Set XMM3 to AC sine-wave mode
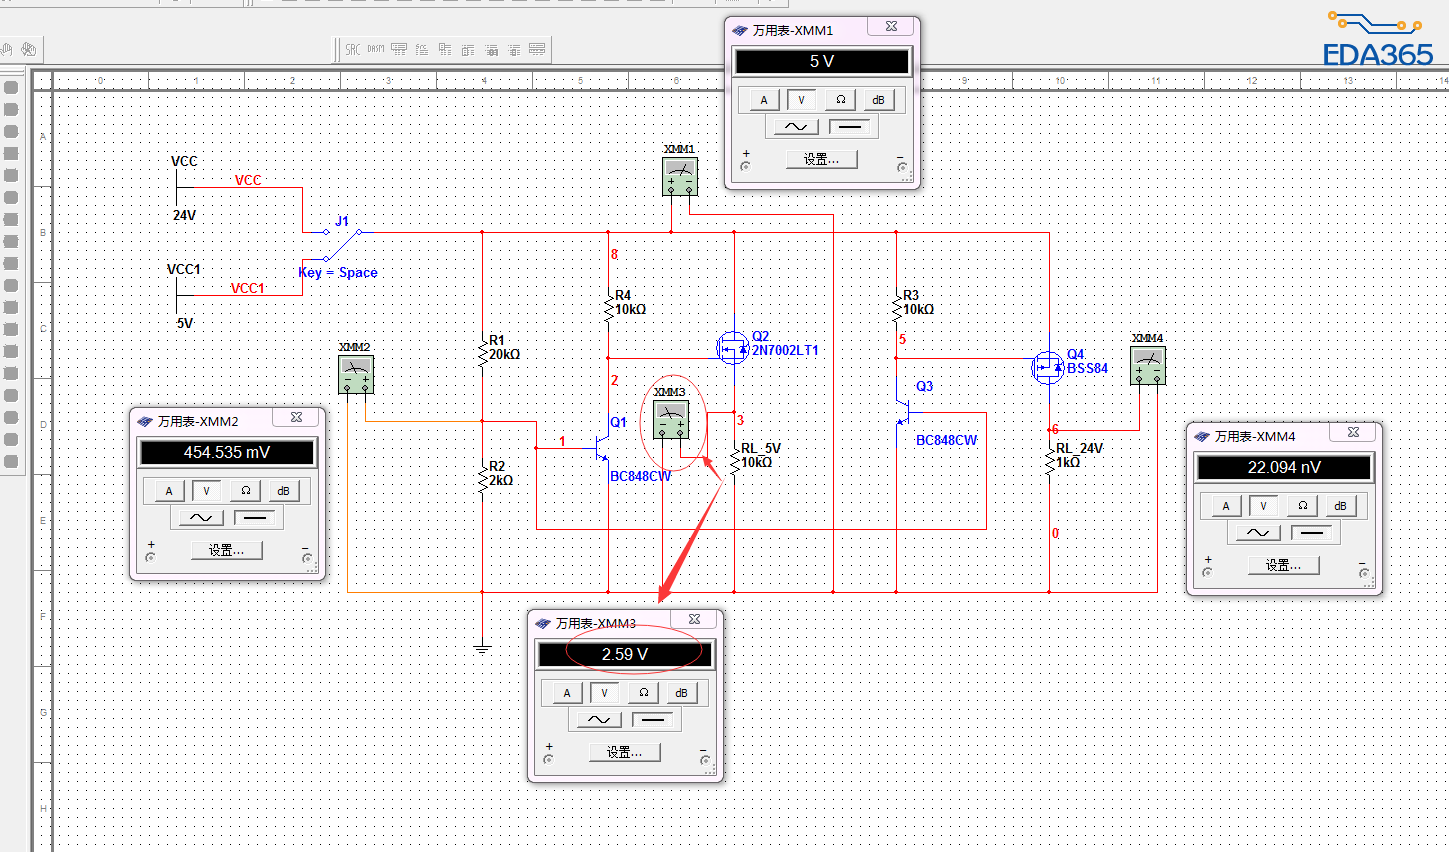The height and width of the screenshot is (852, 1449). coord(598,720)
